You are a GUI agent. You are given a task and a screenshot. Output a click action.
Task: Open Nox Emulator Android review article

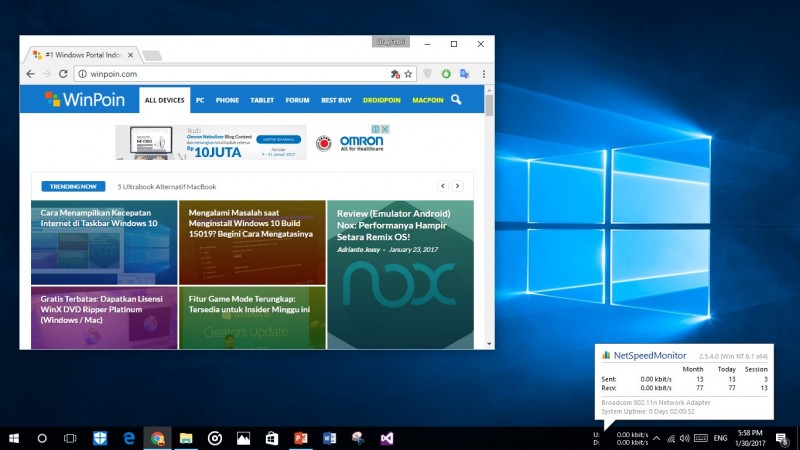pyautogui.click(x=401, y=274)
